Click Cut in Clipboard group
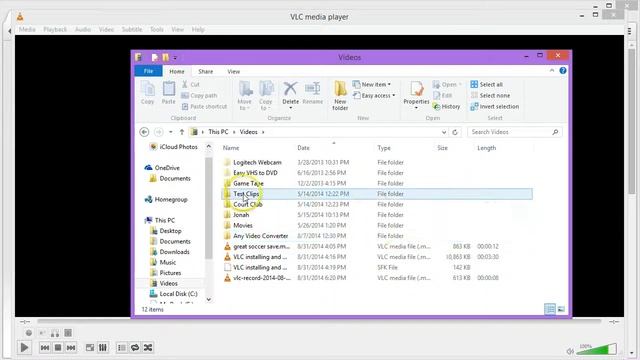The width and height of the screenshot is (640, 360). pyautogui.click(x=191, y=84)
